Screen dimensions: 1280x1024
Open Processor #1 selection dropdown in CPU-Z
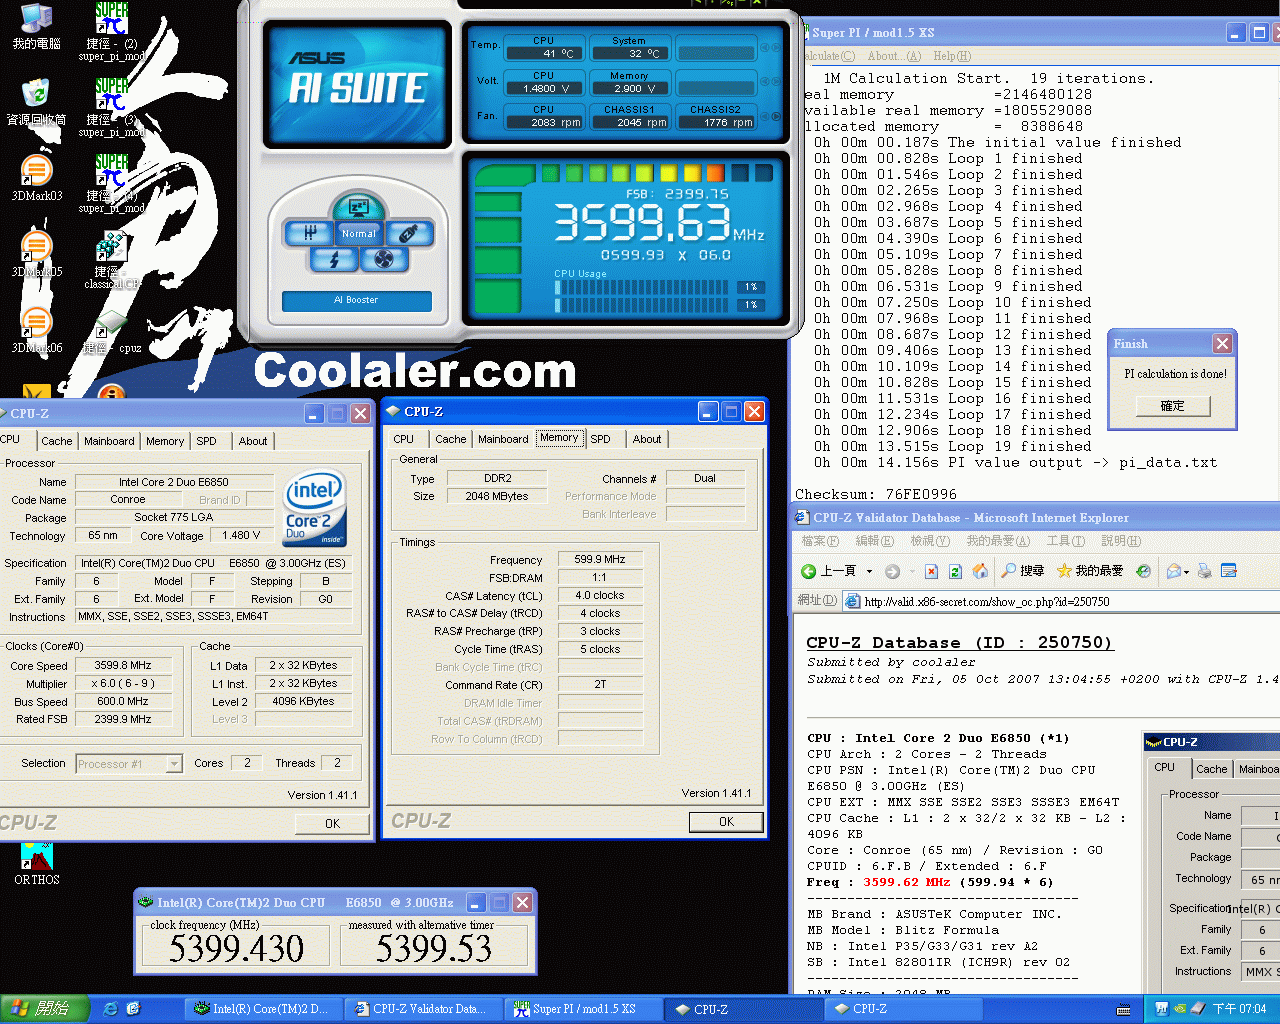pos(174,764)
